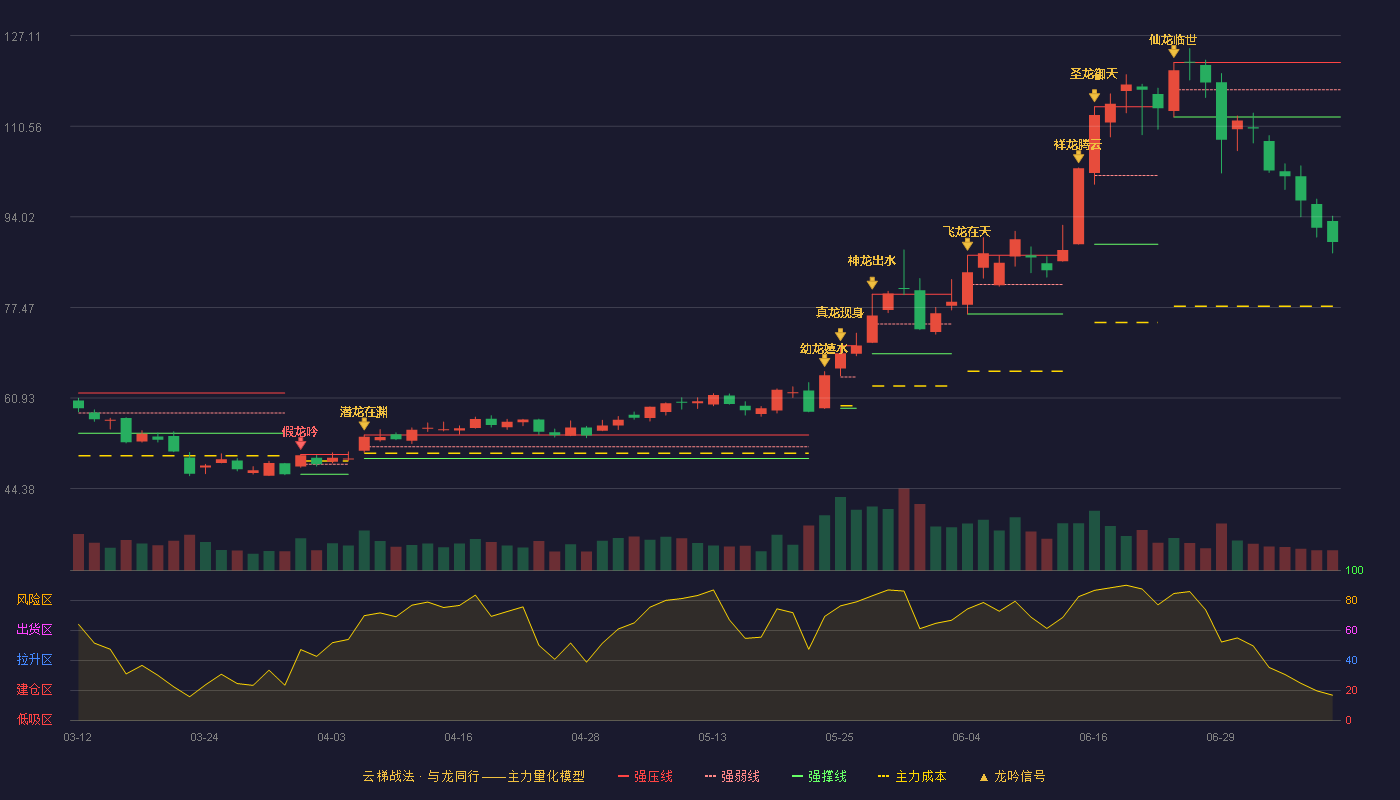Viewport: 1400px width, 800px height.
Task: Click the 低吸区 zone label
Action: 34,719
